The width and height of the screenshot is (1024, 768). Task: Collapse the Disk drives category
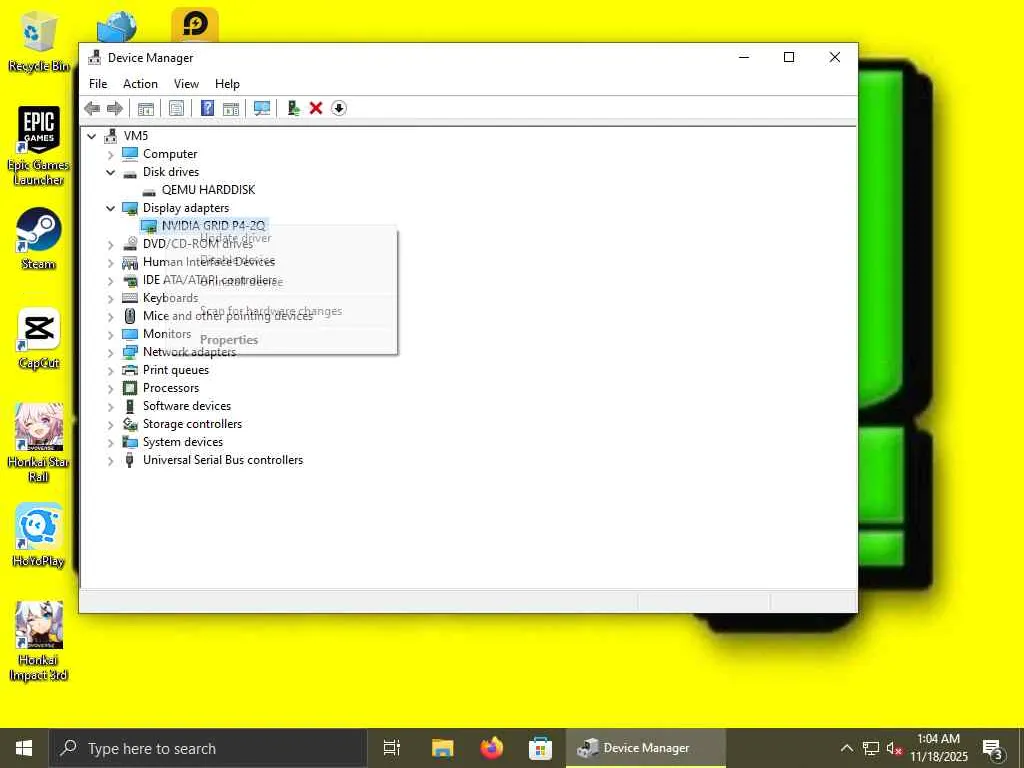pyautogui.click(x=110, y=172)
